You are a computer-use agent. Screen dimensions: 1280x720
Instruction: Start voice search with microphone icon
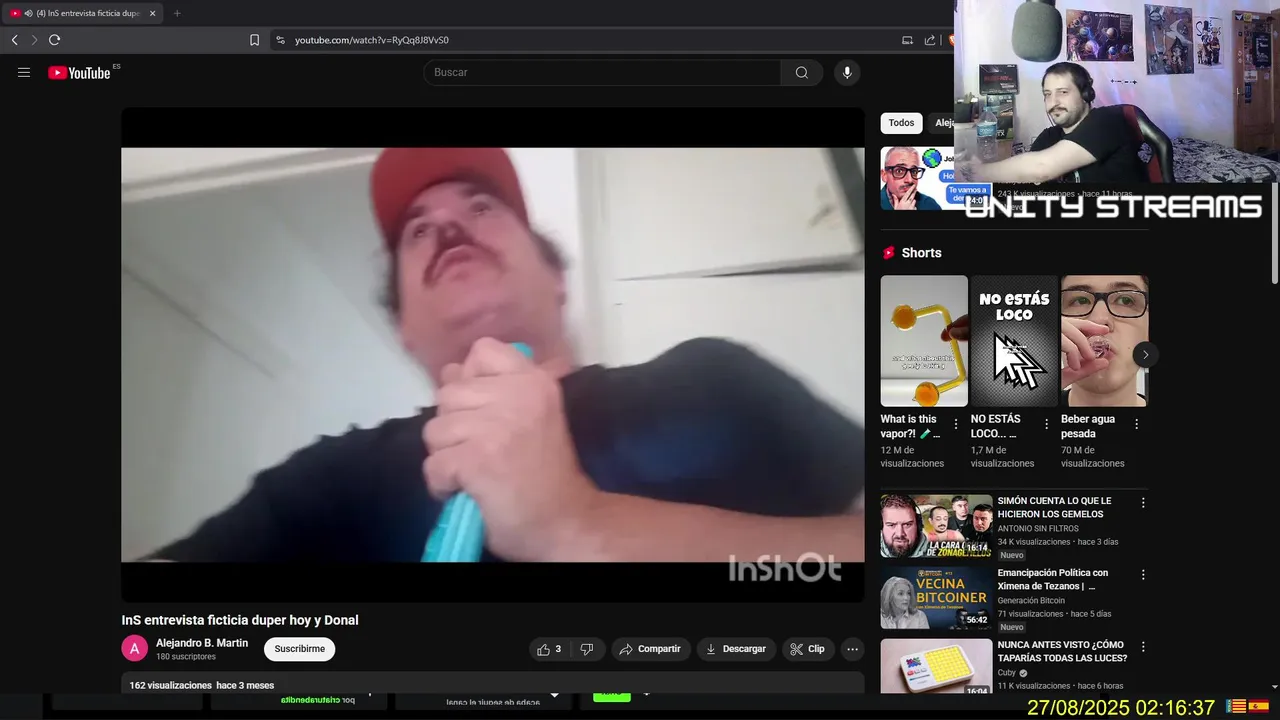847,72
